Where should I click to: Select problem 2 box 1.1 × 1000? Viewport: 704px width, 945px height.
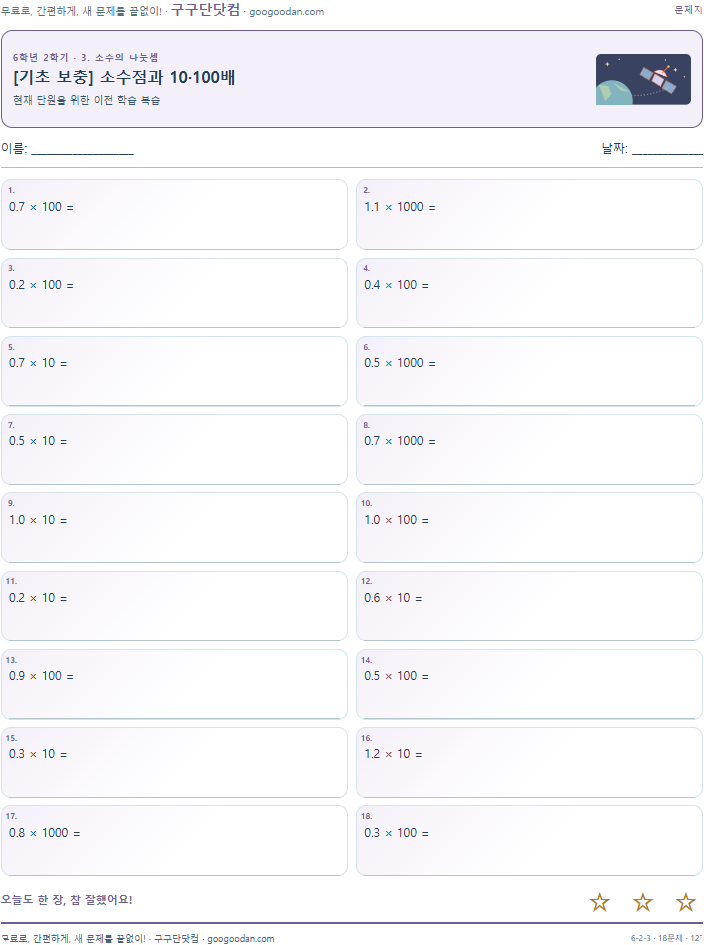[529, 215]
